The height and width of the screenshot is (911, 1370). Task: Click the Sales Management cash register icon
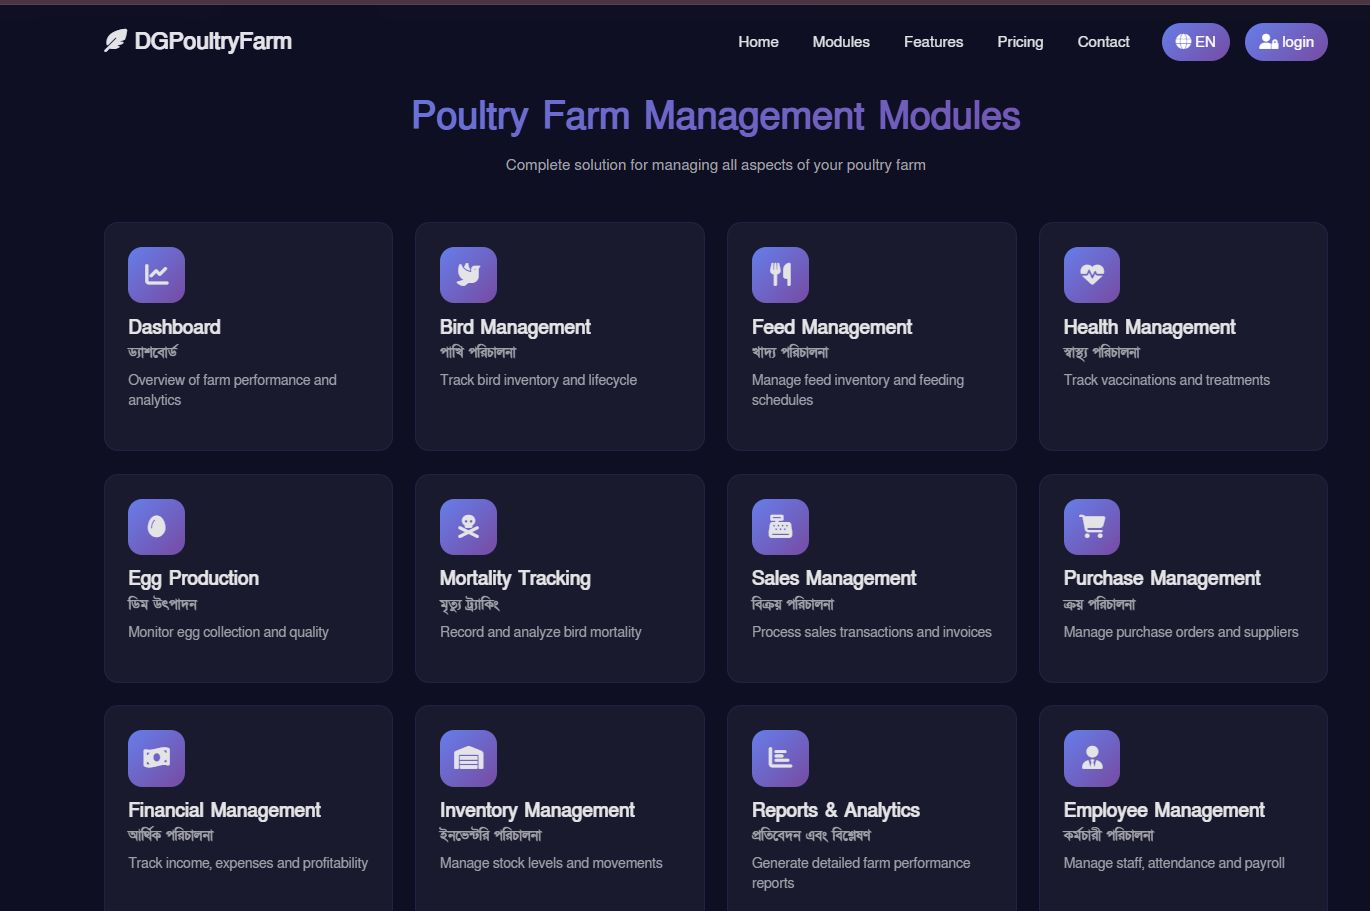[780, 526]
